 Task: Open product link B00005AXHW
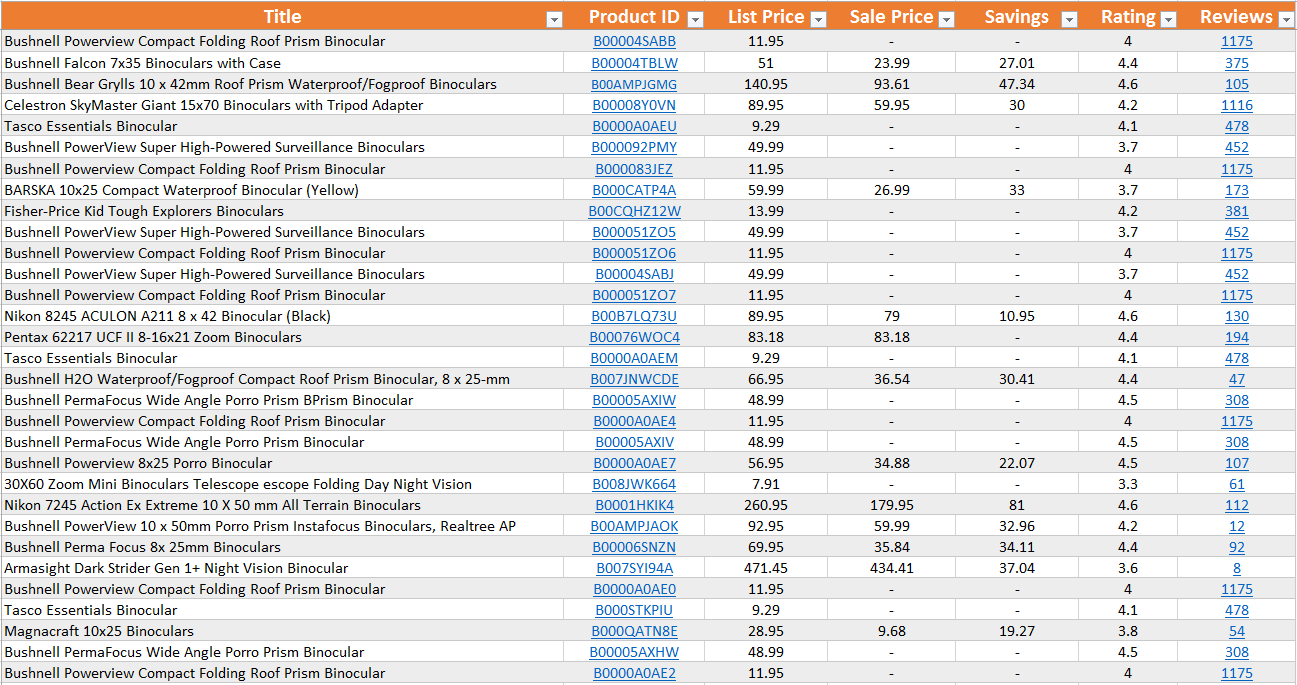pos(635,652)
